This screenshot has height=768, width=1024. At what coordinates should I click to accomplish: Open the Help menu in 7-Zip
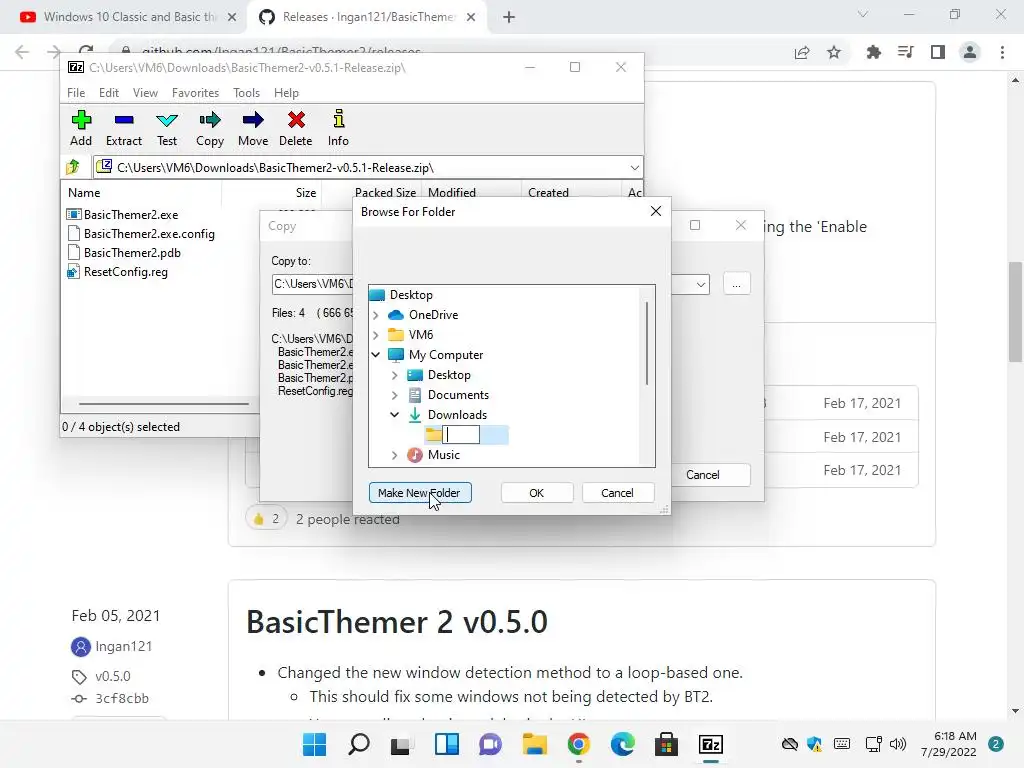click(286, 93)
